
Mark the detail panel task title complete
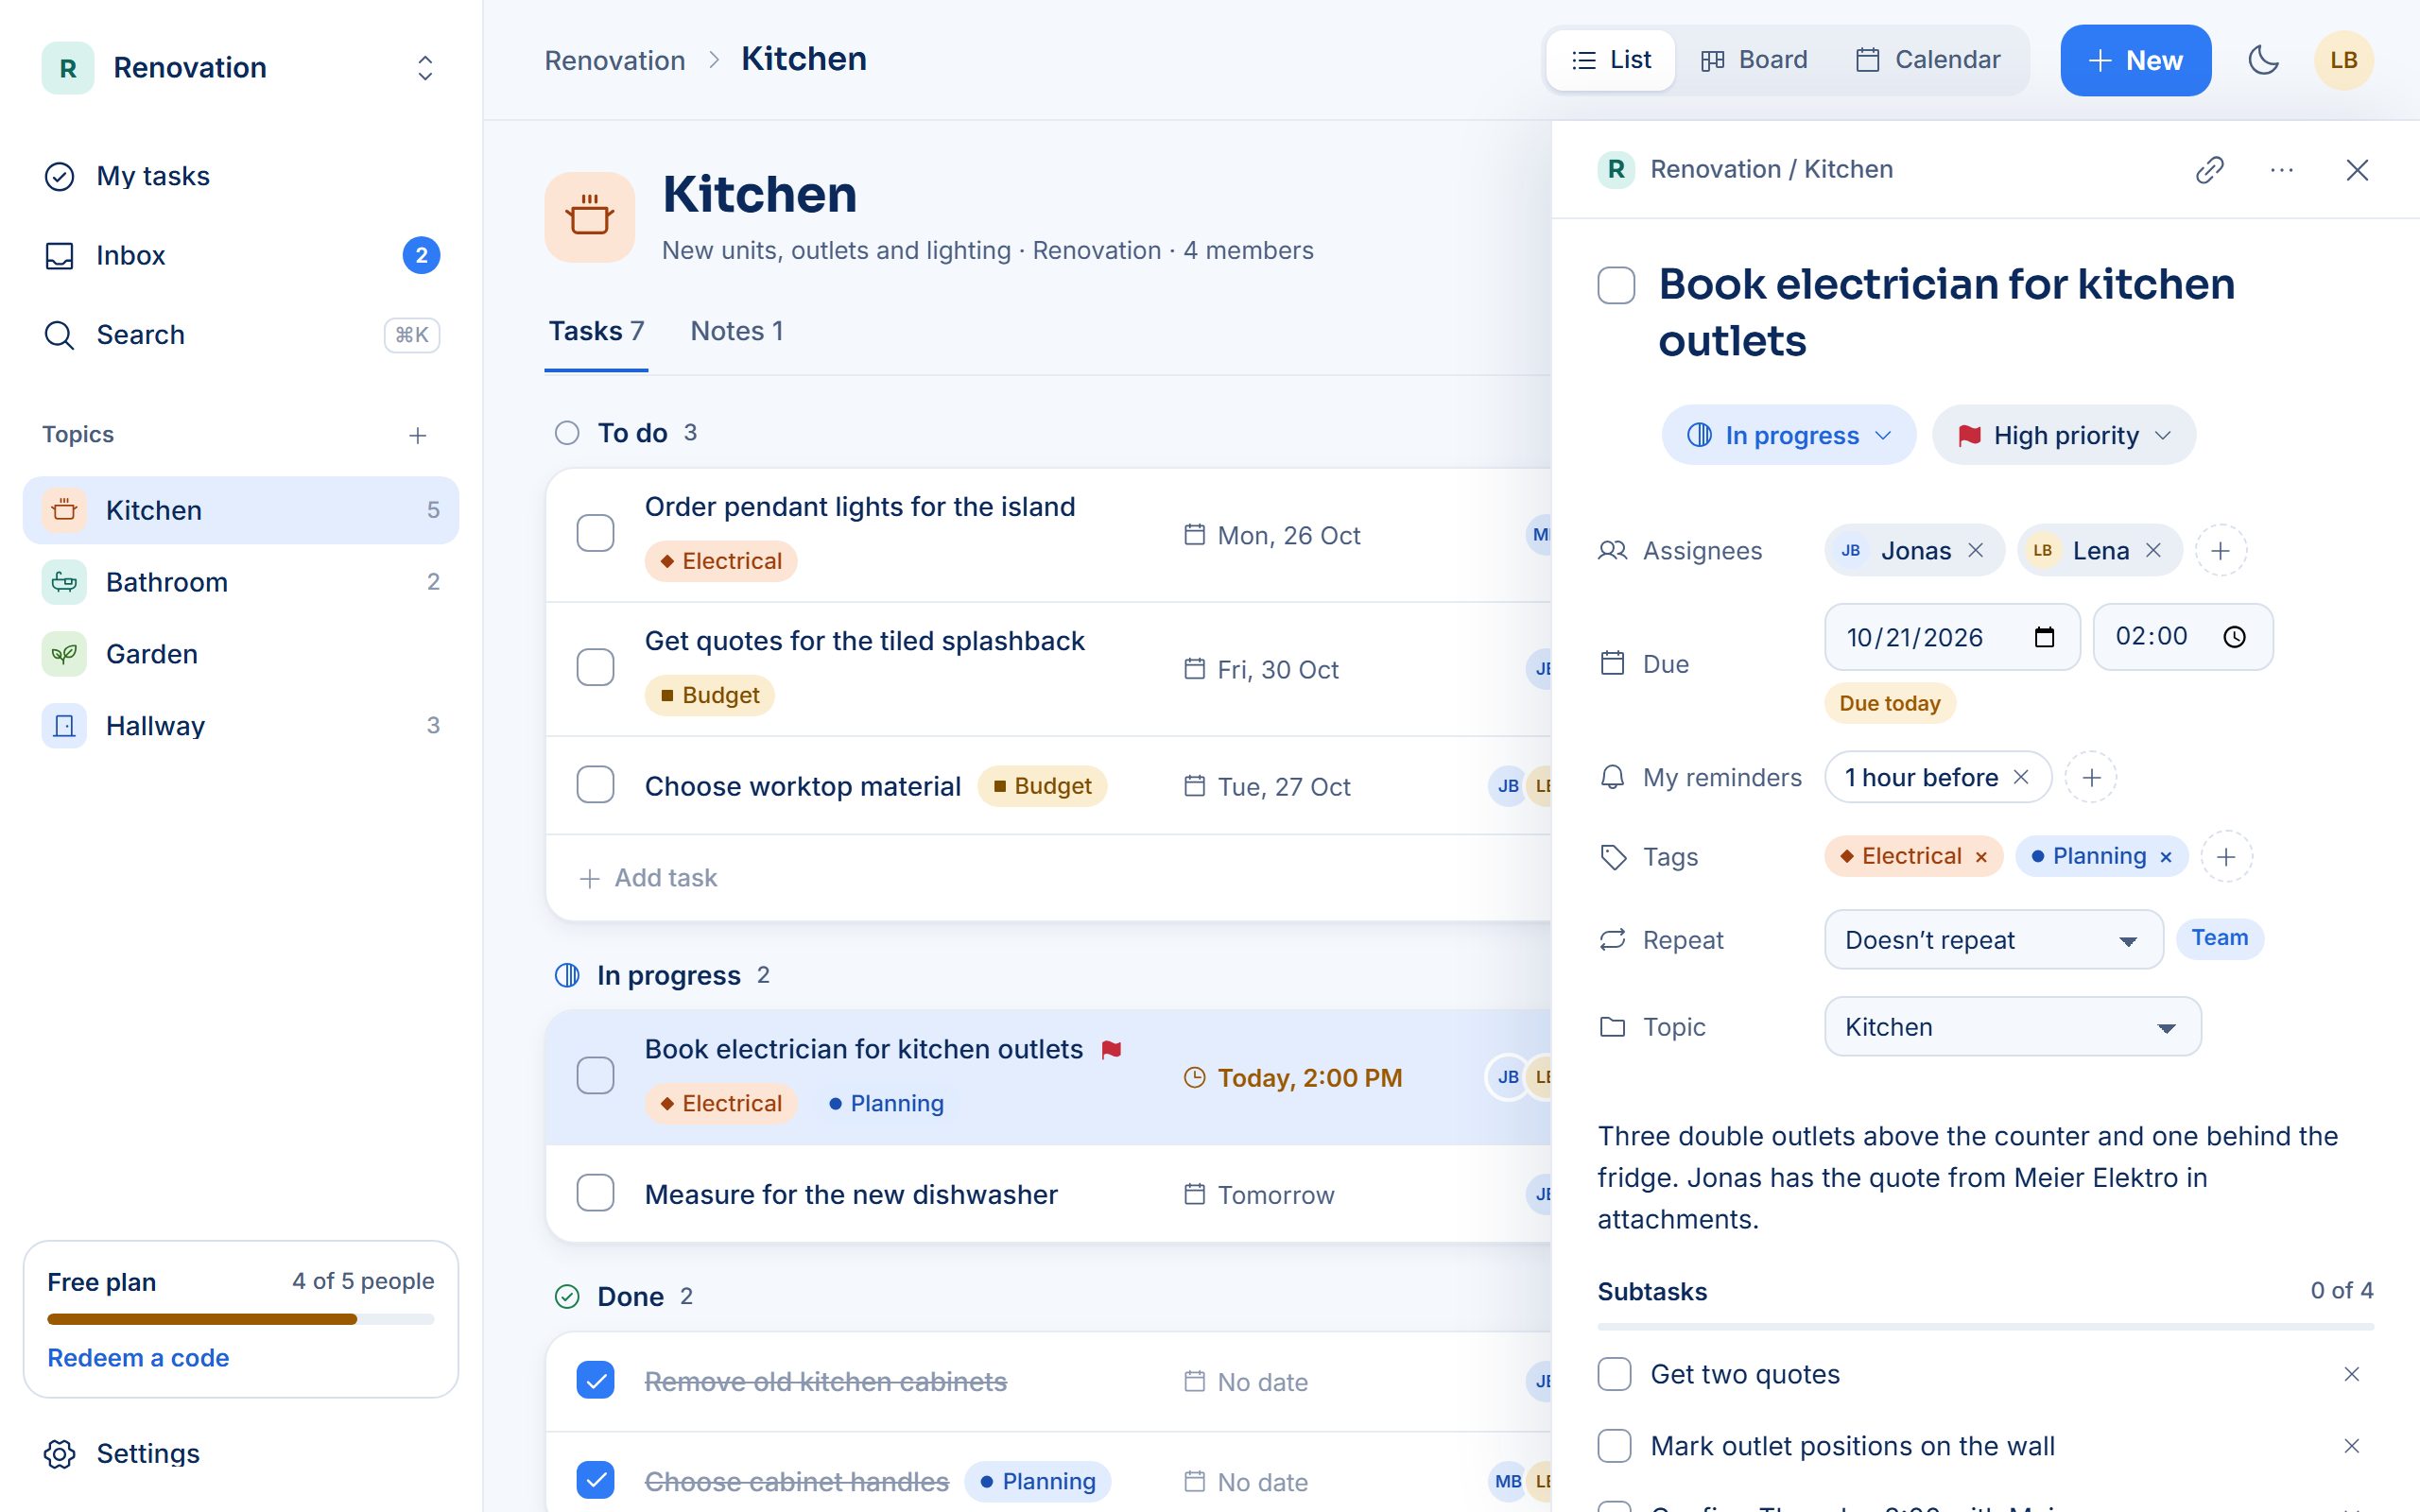click(x=1616, y=285)
